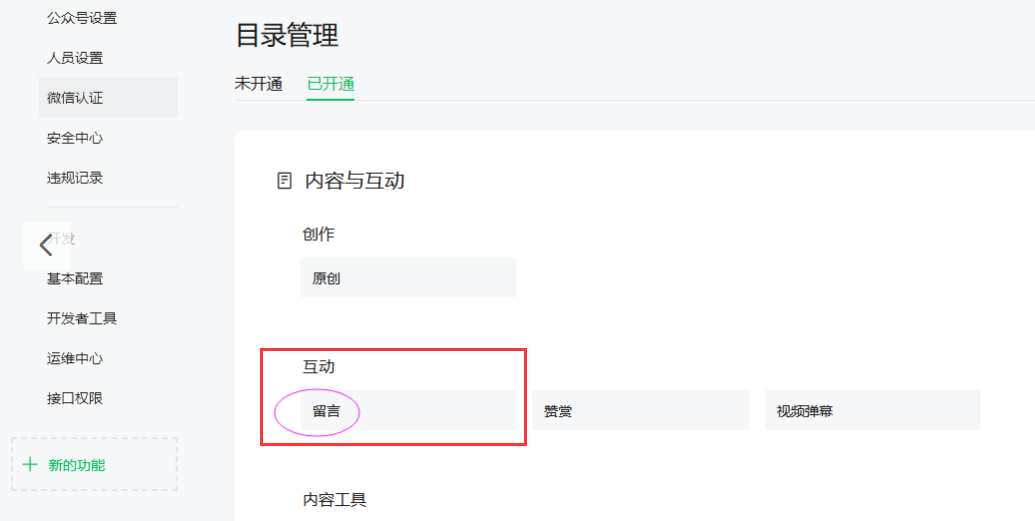Open the 原创 feature card
The width and height of the screenshot is (1035, 521).
pos(408,278)
